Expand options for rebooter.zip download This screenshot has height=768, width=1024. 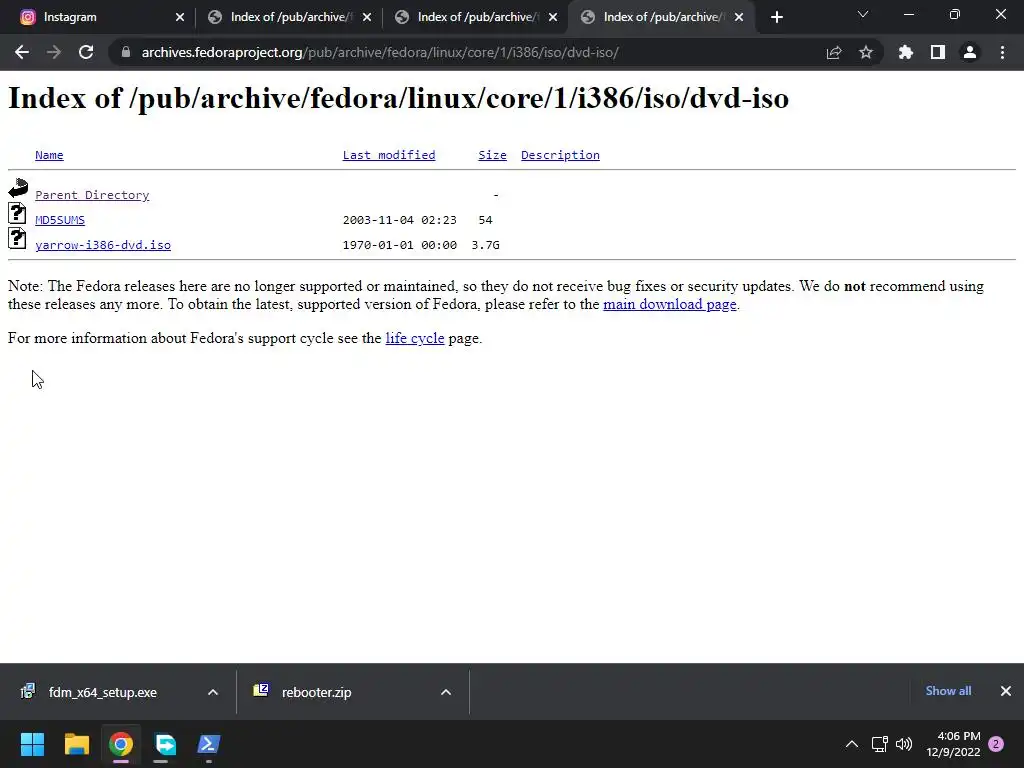point(446,692)
